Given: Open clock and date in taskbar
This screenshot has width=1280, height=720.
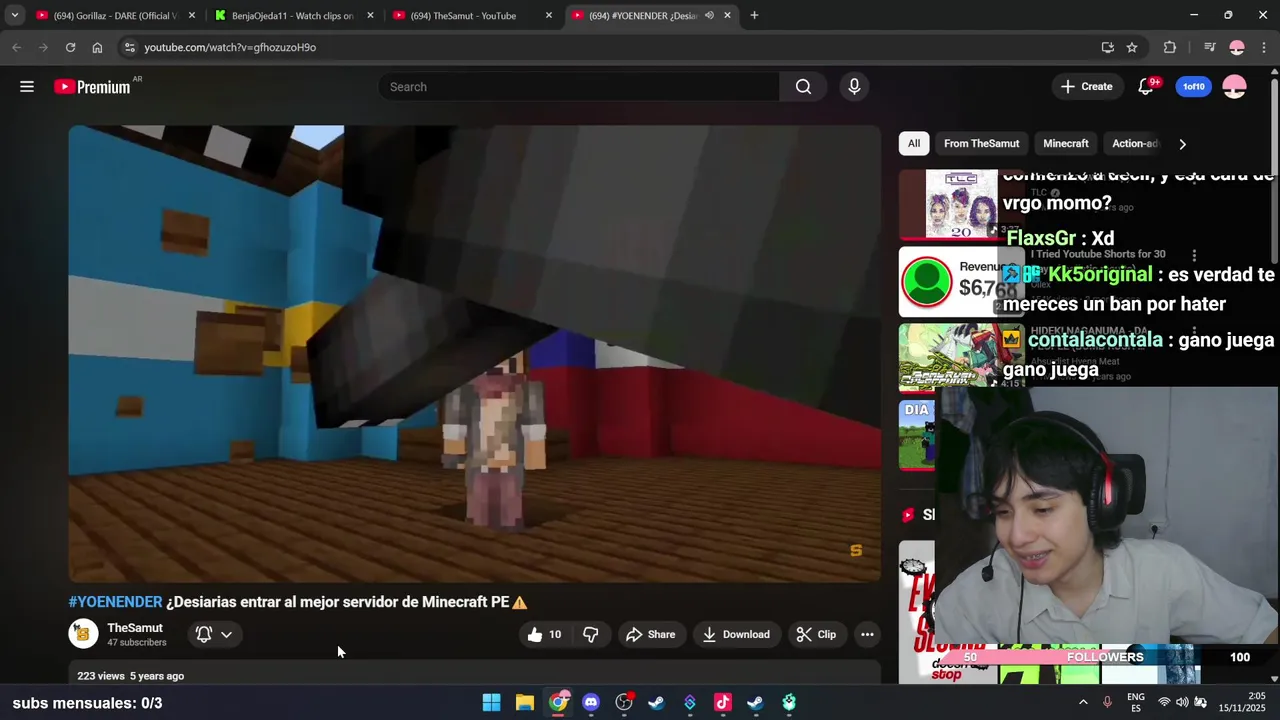Looking at the screenshot, I should click(x=1242, y=703).
